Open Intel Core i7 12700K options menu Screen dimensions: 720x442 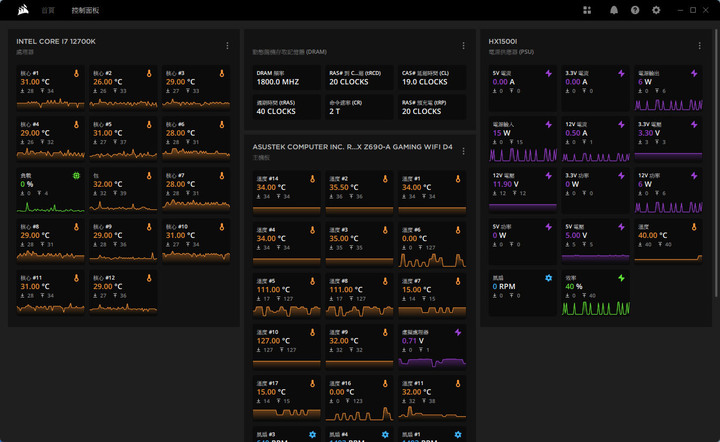pos(227,46)
